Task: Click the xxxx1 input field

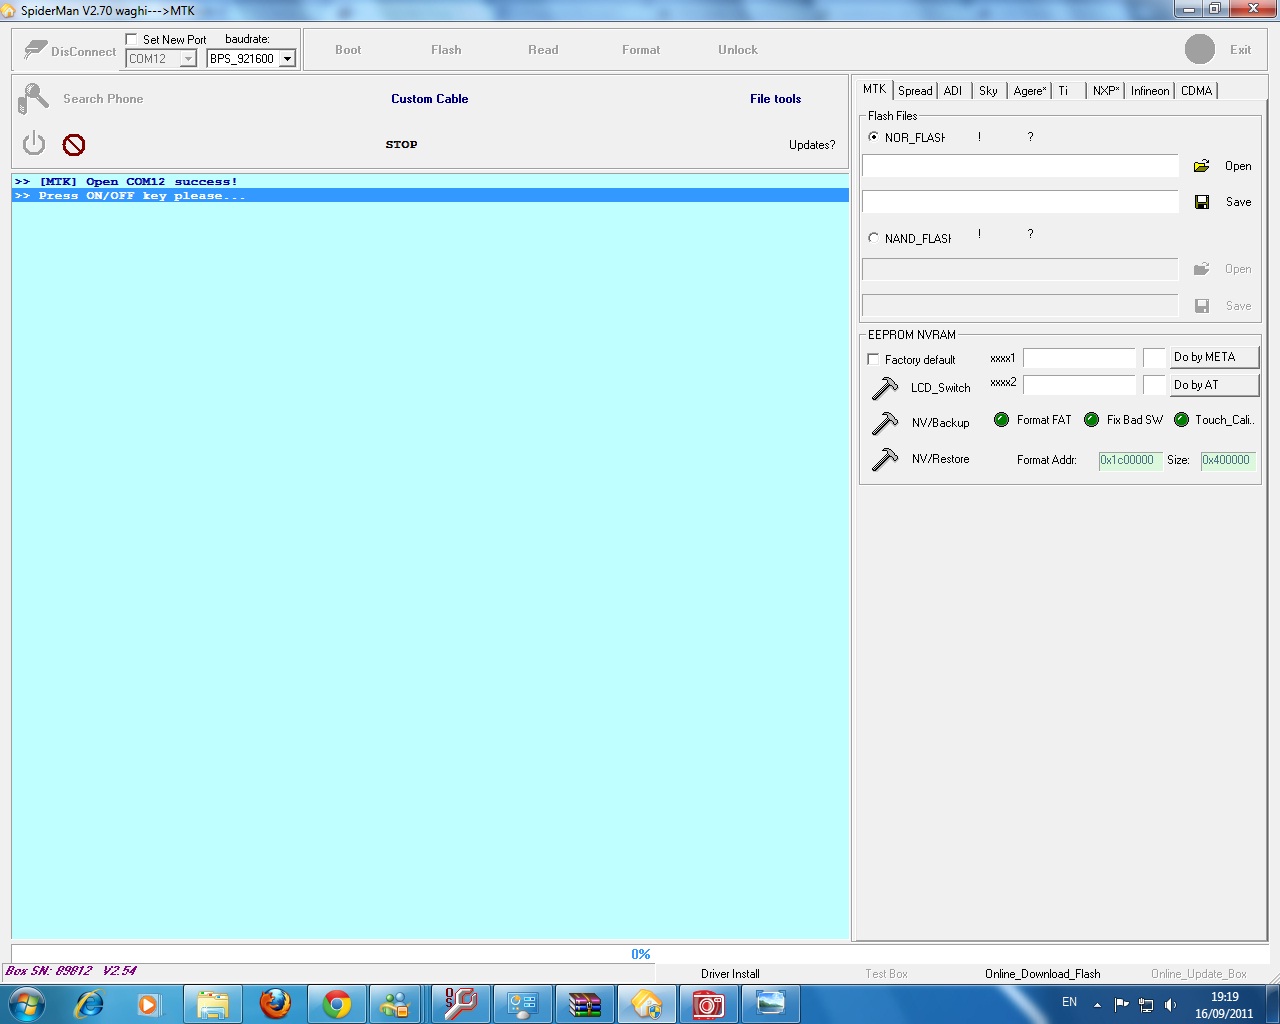Action: 1079,358
